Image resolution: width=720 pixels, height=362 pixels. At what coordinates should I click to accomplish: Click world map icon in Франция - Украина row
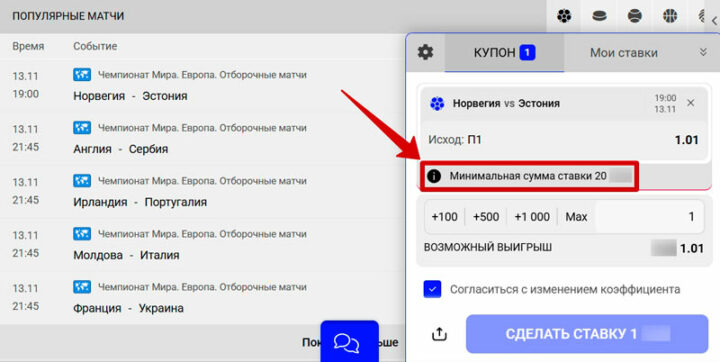tap(82, 287)
